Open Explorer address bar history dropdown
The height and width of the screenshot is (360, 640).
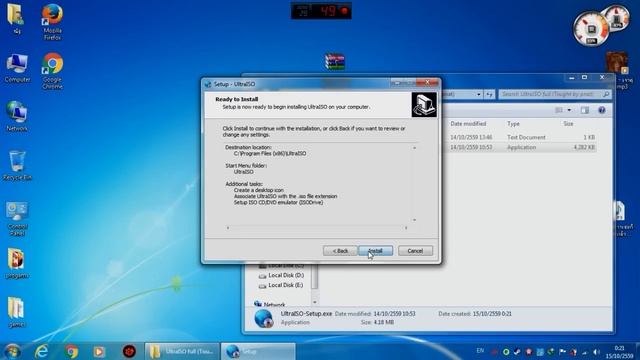point(478,94)
